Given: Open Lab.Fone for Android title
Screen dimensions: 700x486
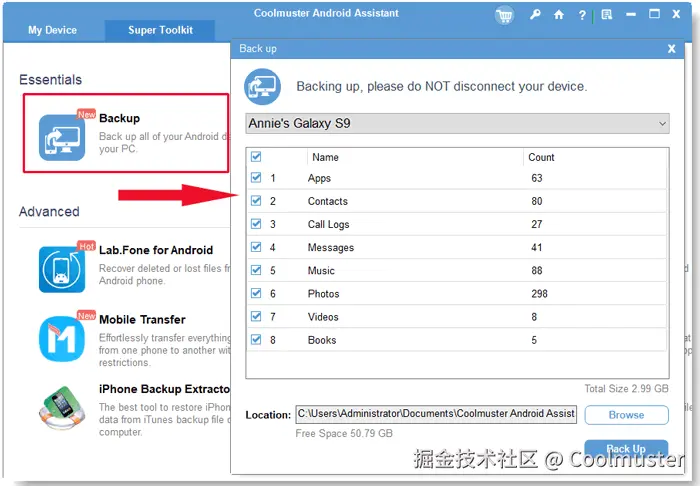Looking at the screenshot, I should [x=156, y=250].
